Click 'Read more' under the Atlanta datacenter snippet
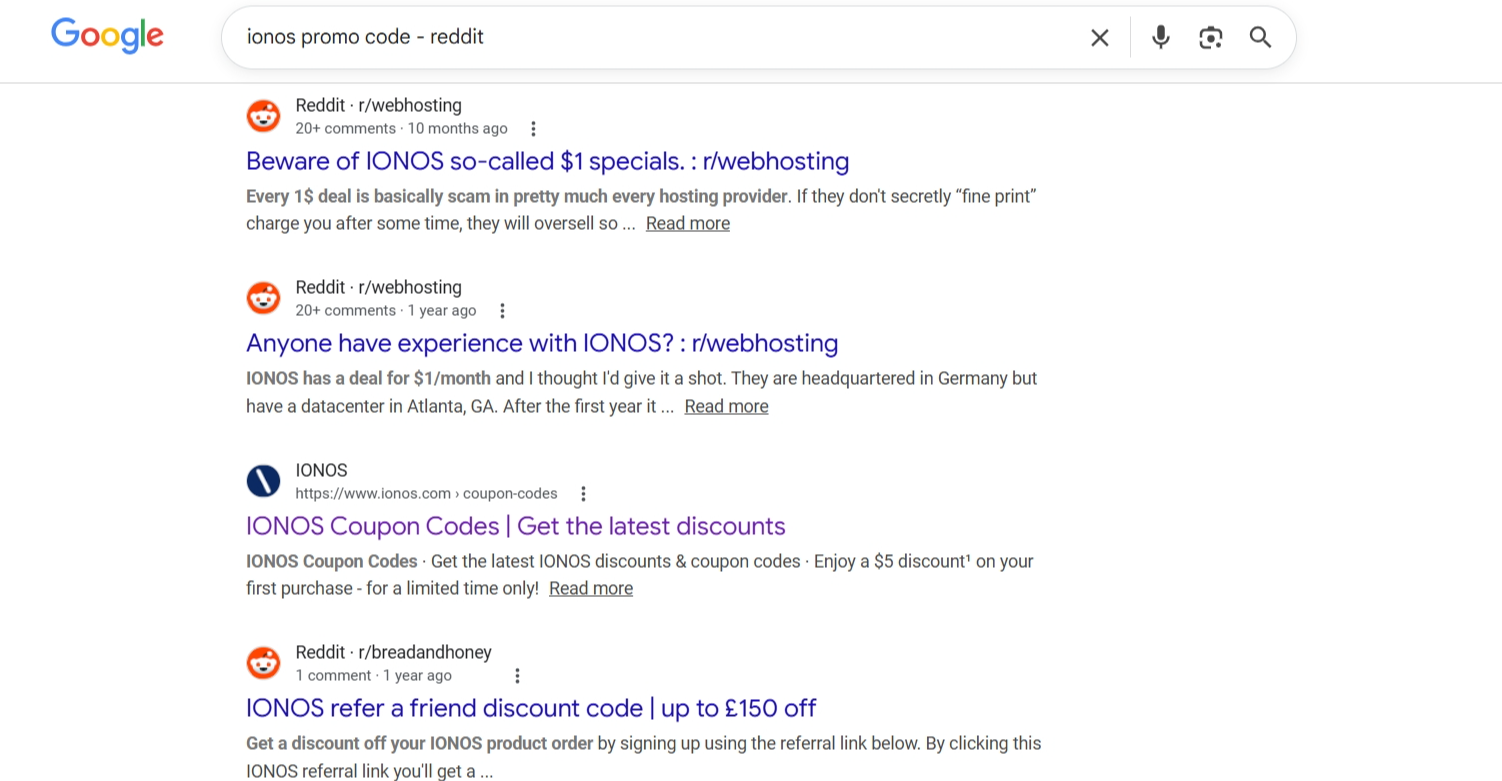The width and height of the screenshot is (1502, 781). tap(726, 406)
